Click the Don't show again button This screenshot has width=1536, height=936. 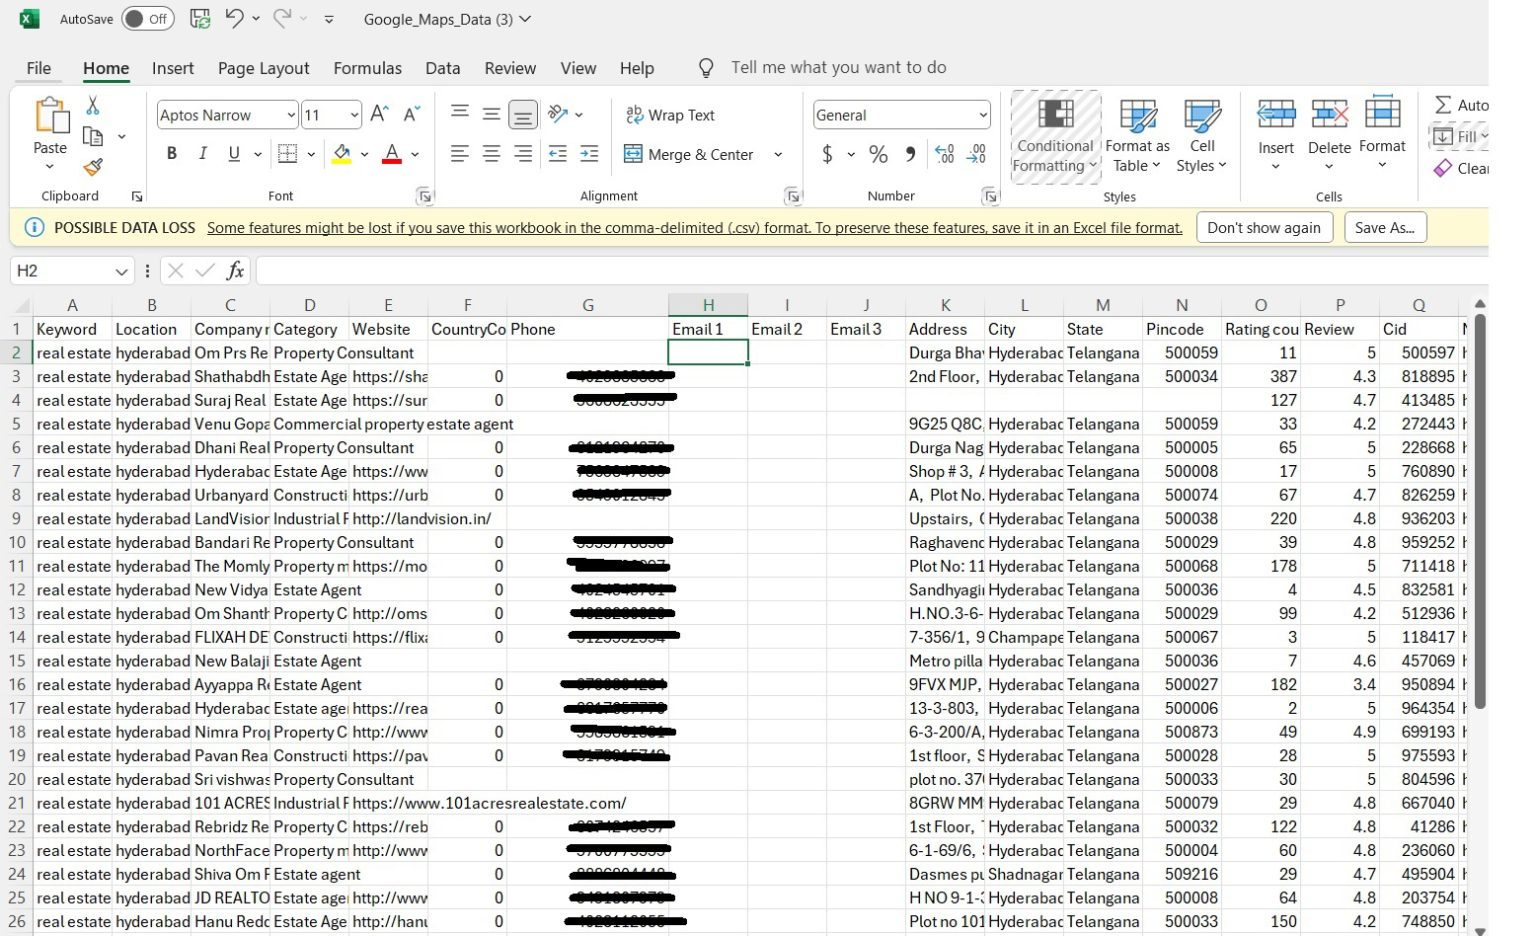point(1263,227)
